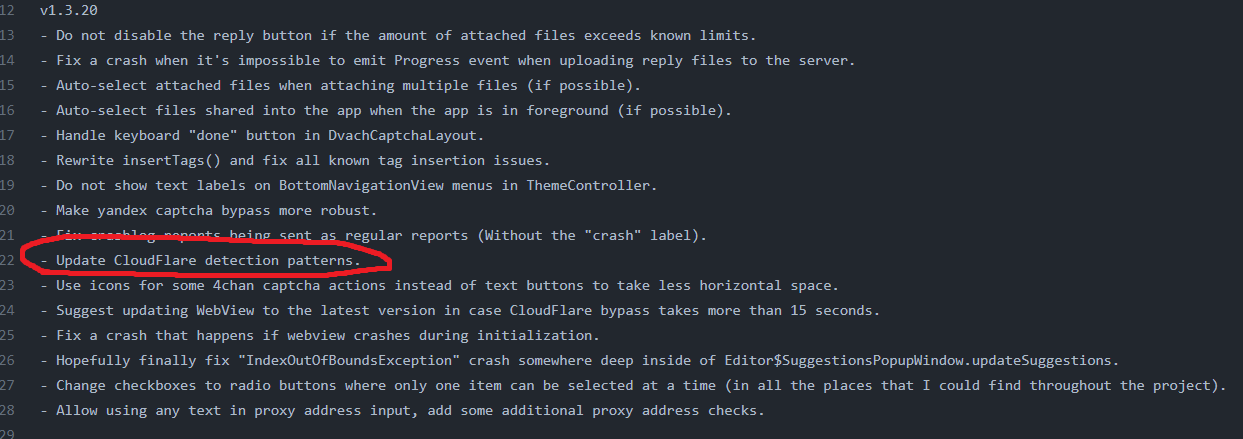
Task: Click the insertTags() text on line 18
Action: point(166,160)
